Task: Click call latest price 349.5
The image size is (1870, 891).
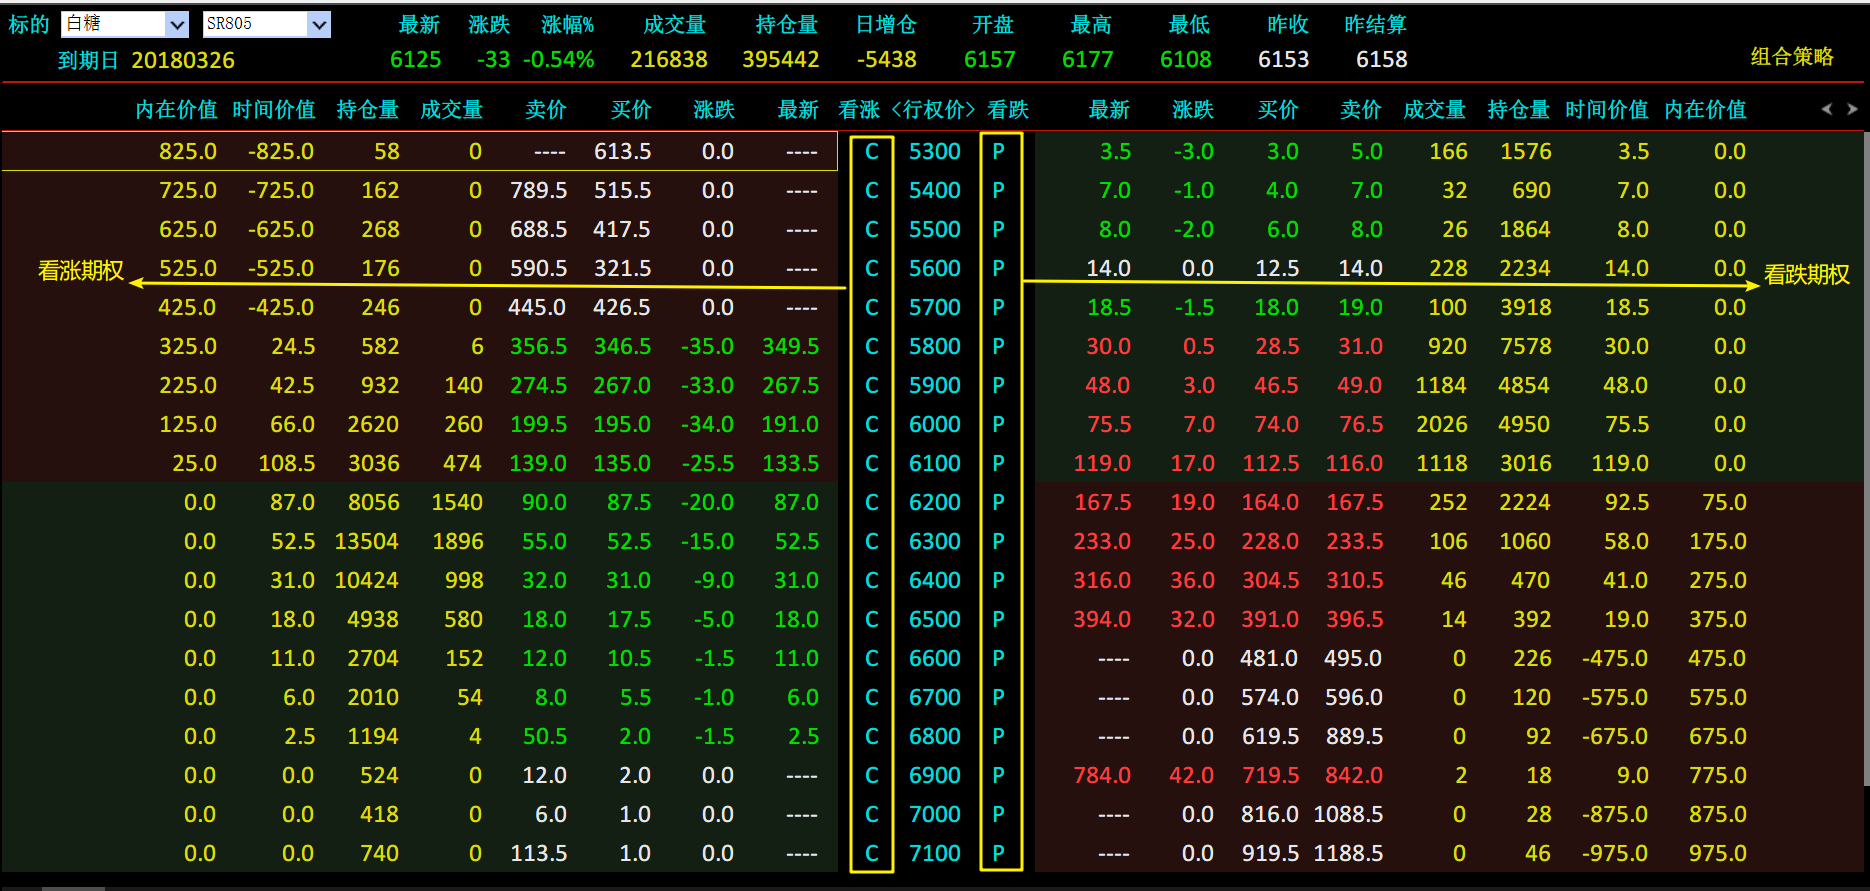Action: 790,347
